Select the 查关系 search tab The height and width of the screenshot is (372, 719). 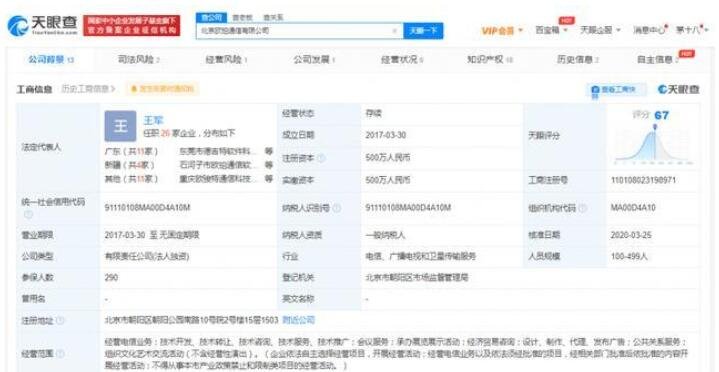[x=273, y=17]
